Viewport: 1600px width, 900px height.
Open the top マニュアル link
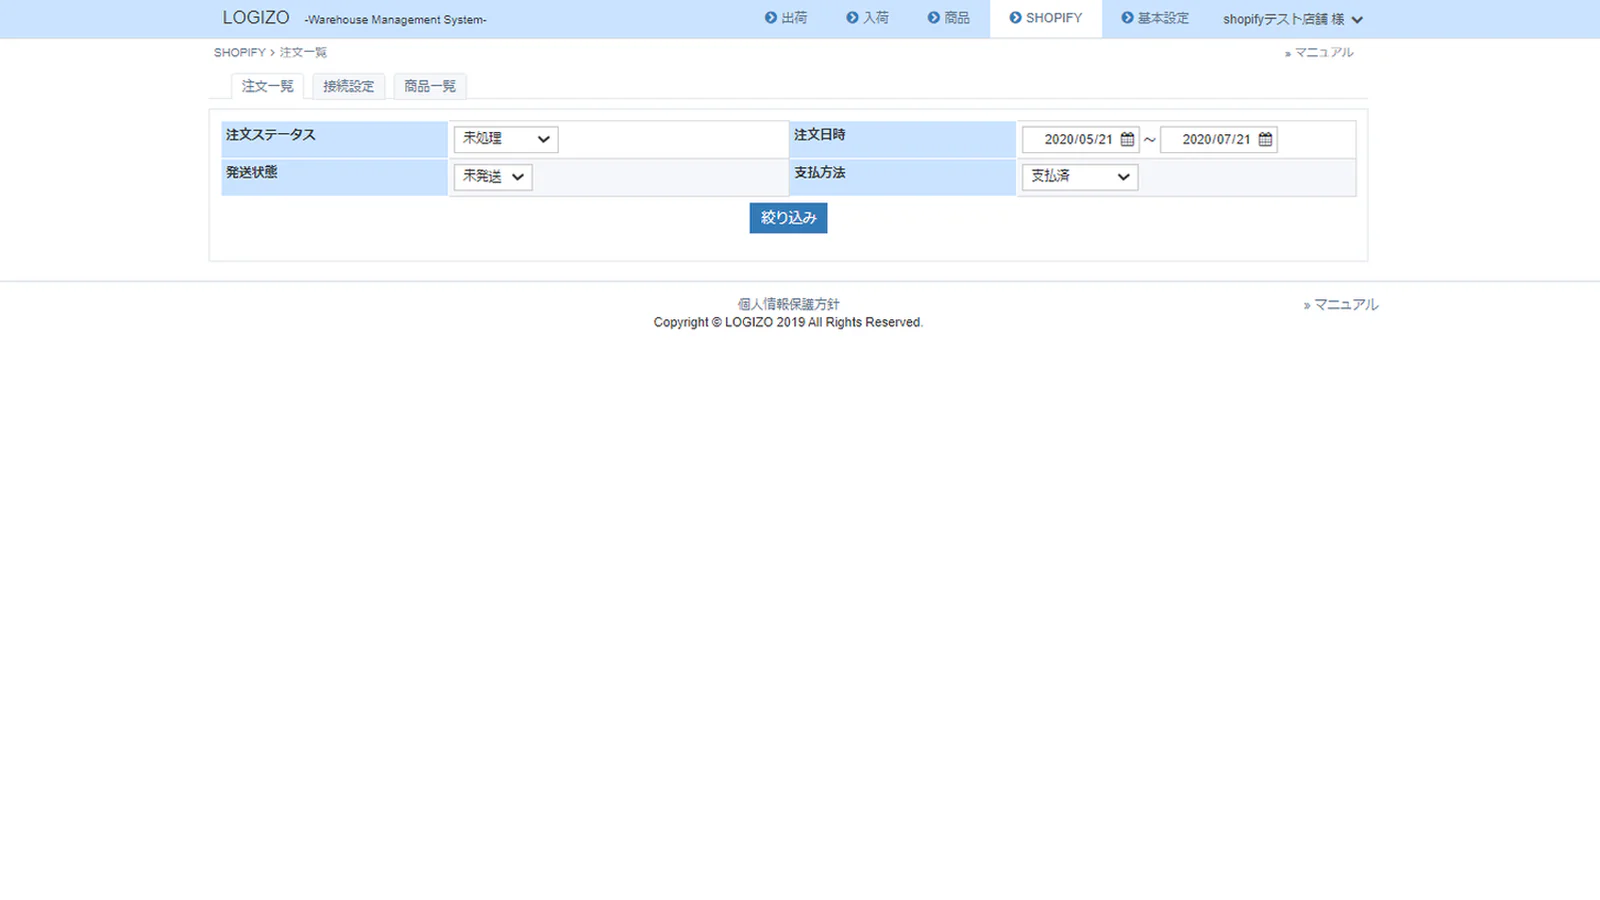coord(1319,52)
